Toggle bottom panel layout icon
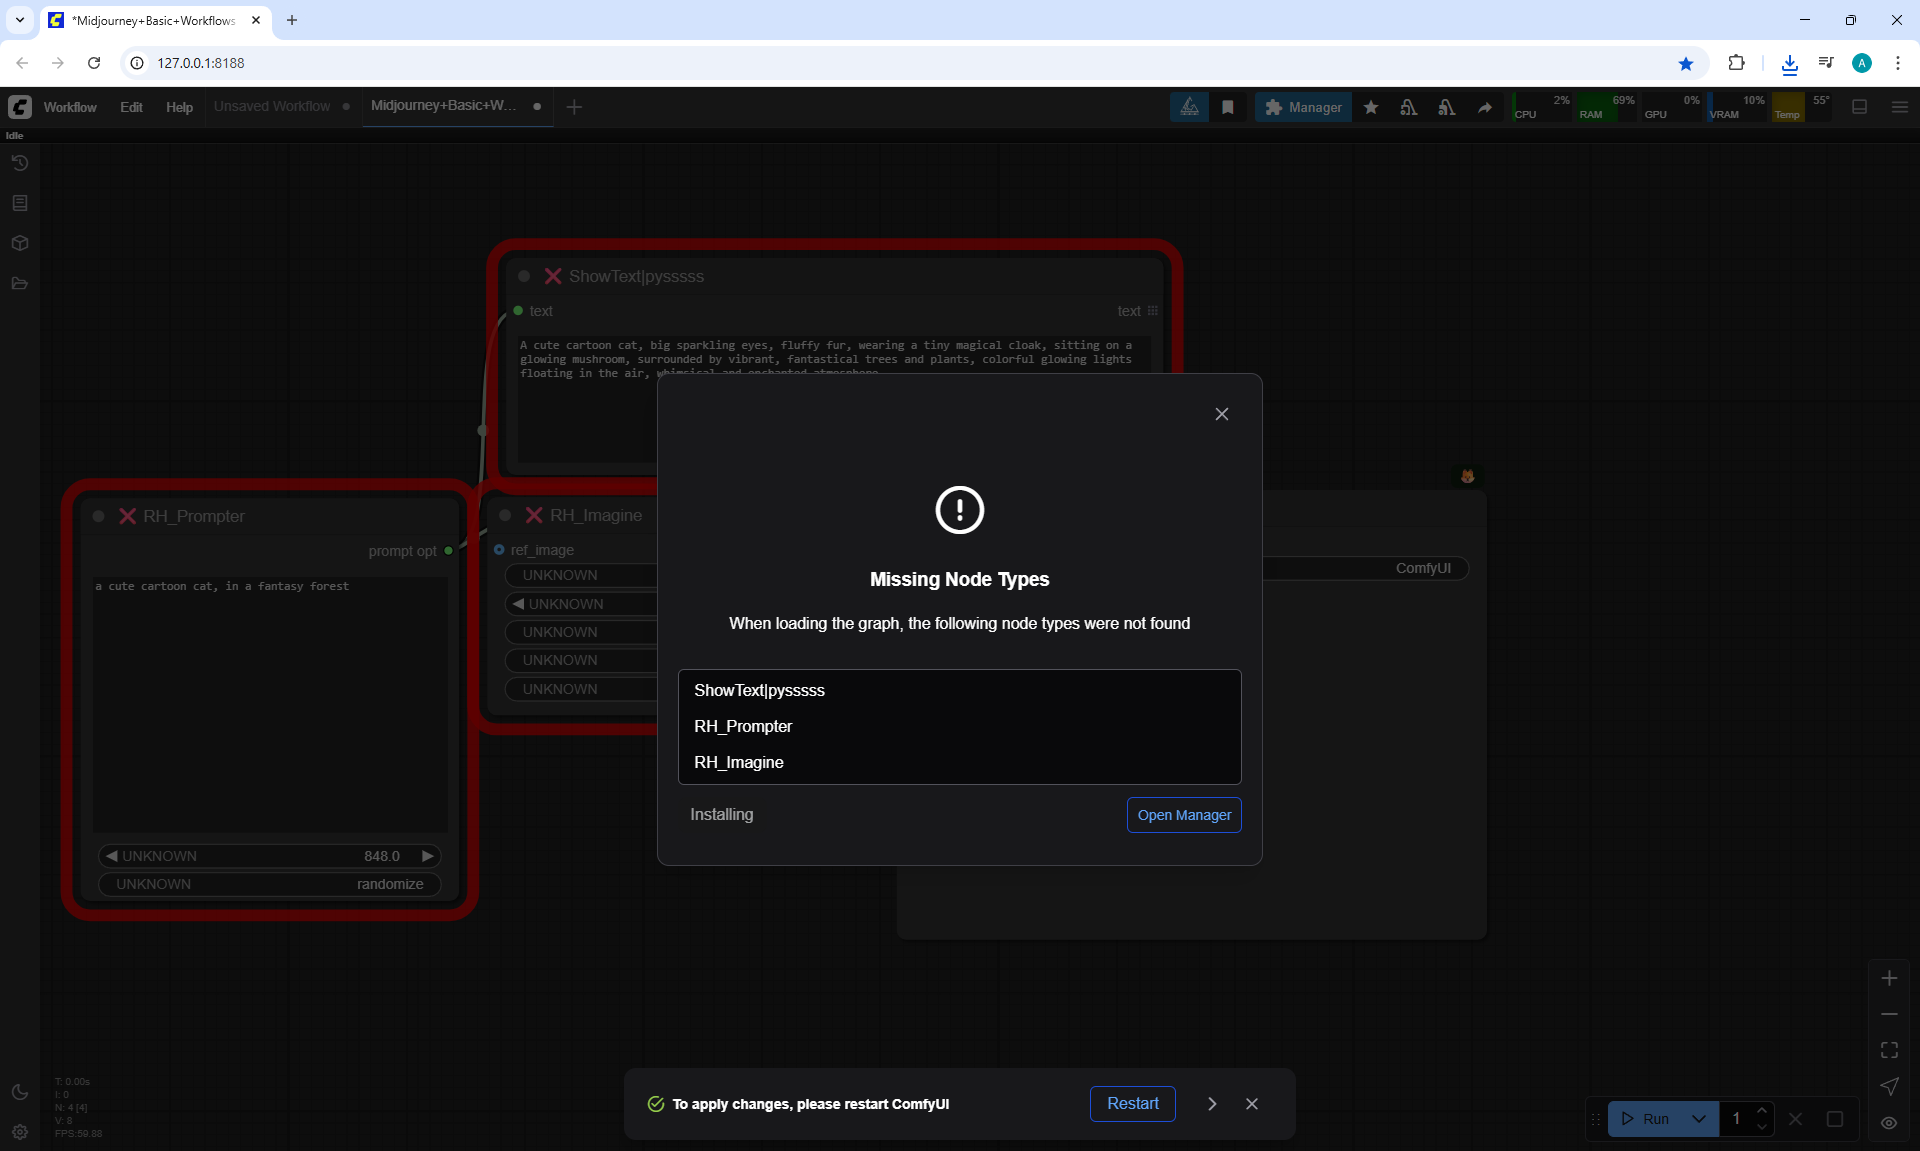Image resolution: width=1920 pixels, height=1151 pixels. click(x=1860, y=107)
